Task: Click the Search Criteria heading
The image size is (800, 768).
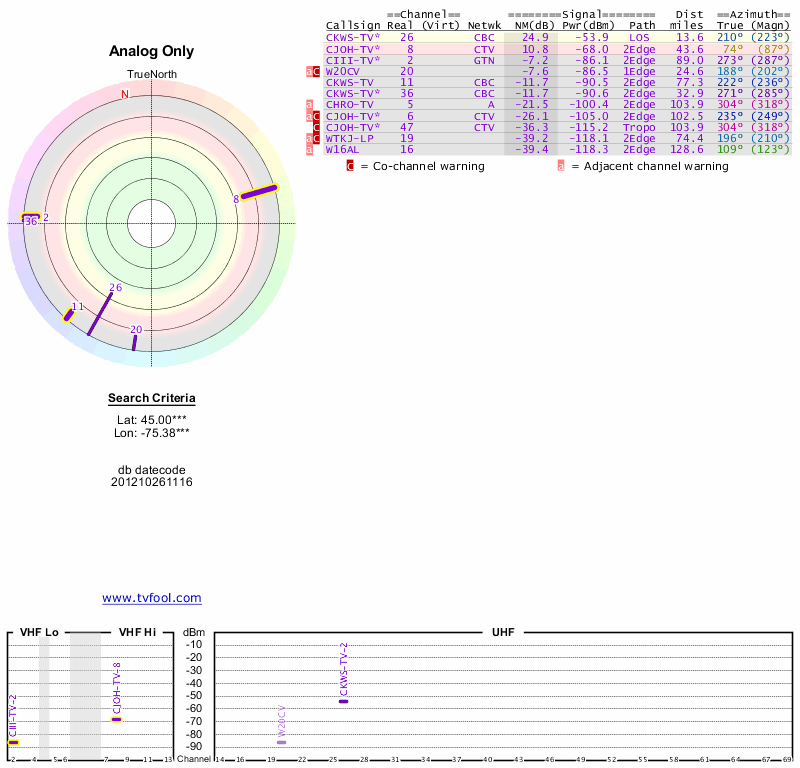Action: 152,399
